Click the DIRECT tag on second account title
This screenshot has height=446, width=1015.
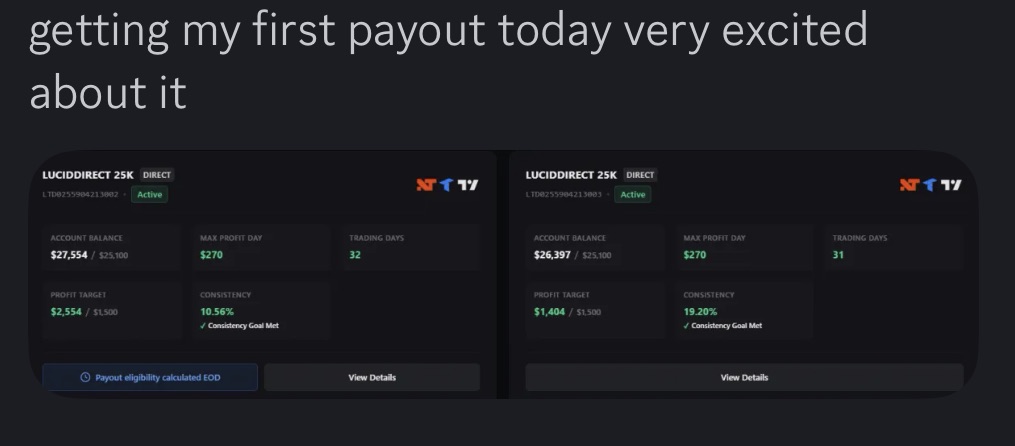(x=640, y=175)
